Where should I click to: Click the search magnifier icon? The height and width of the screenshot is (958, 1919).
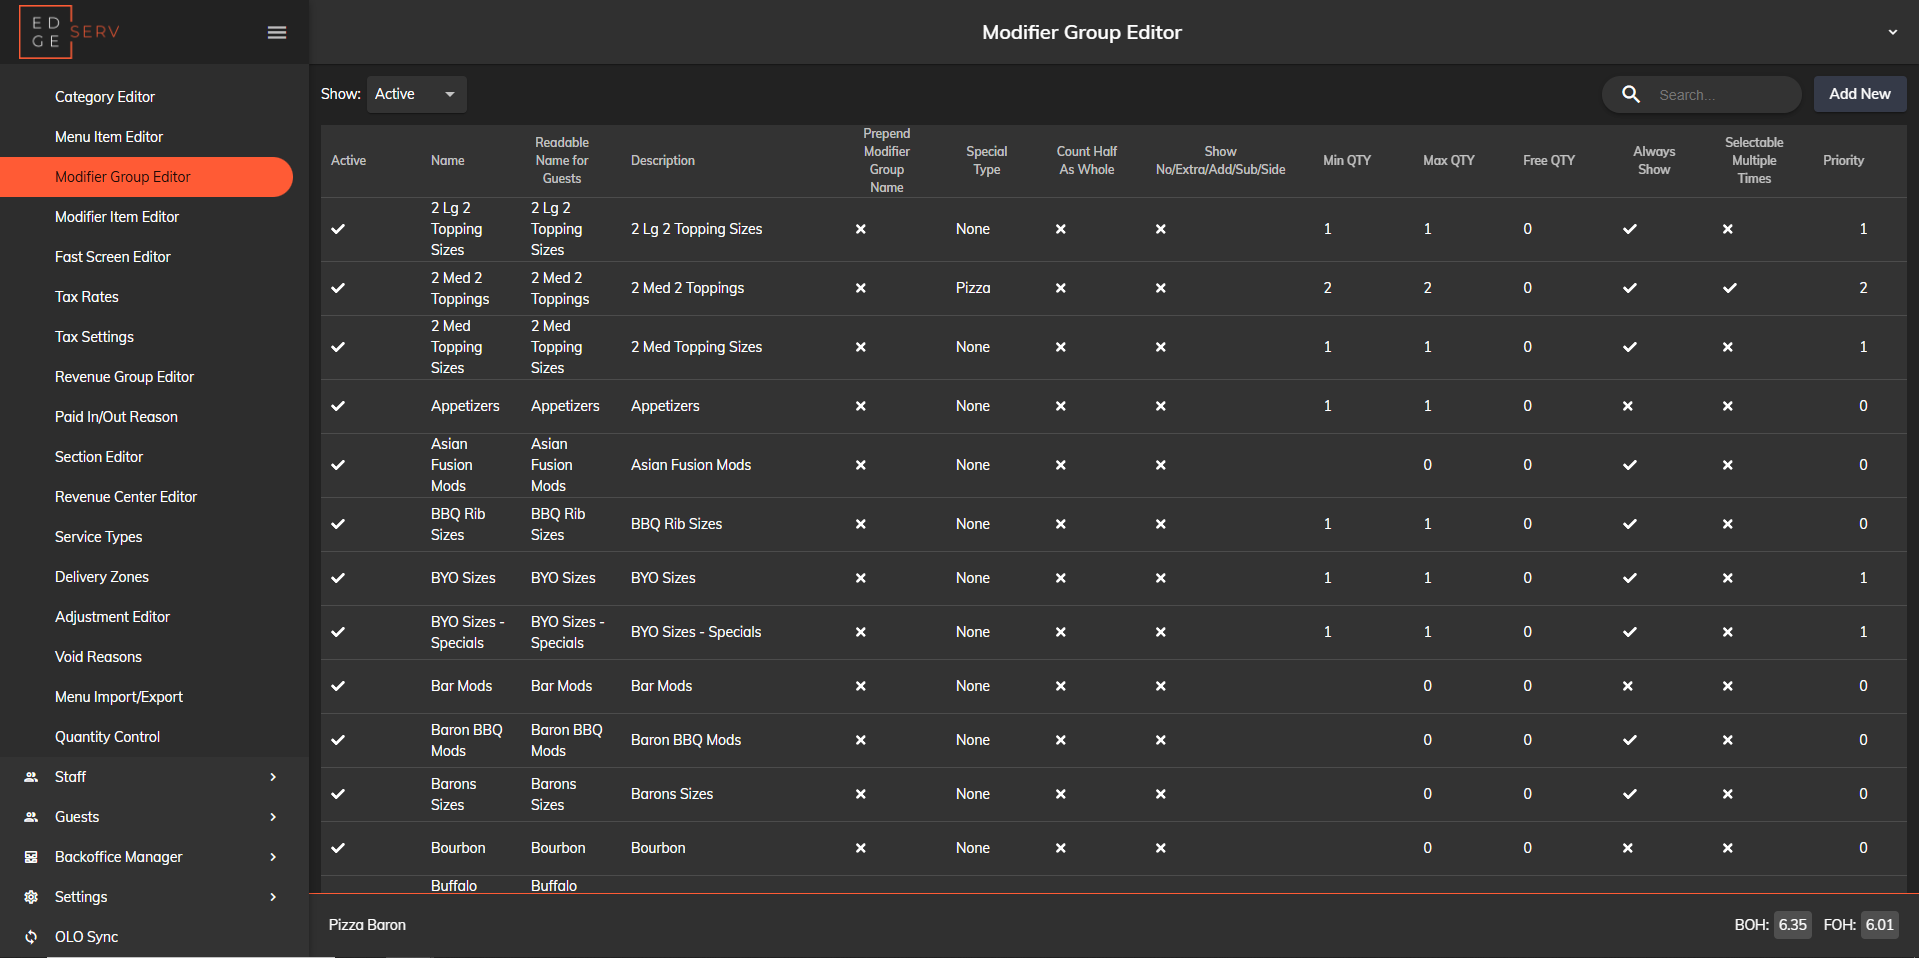(1631, 94)
